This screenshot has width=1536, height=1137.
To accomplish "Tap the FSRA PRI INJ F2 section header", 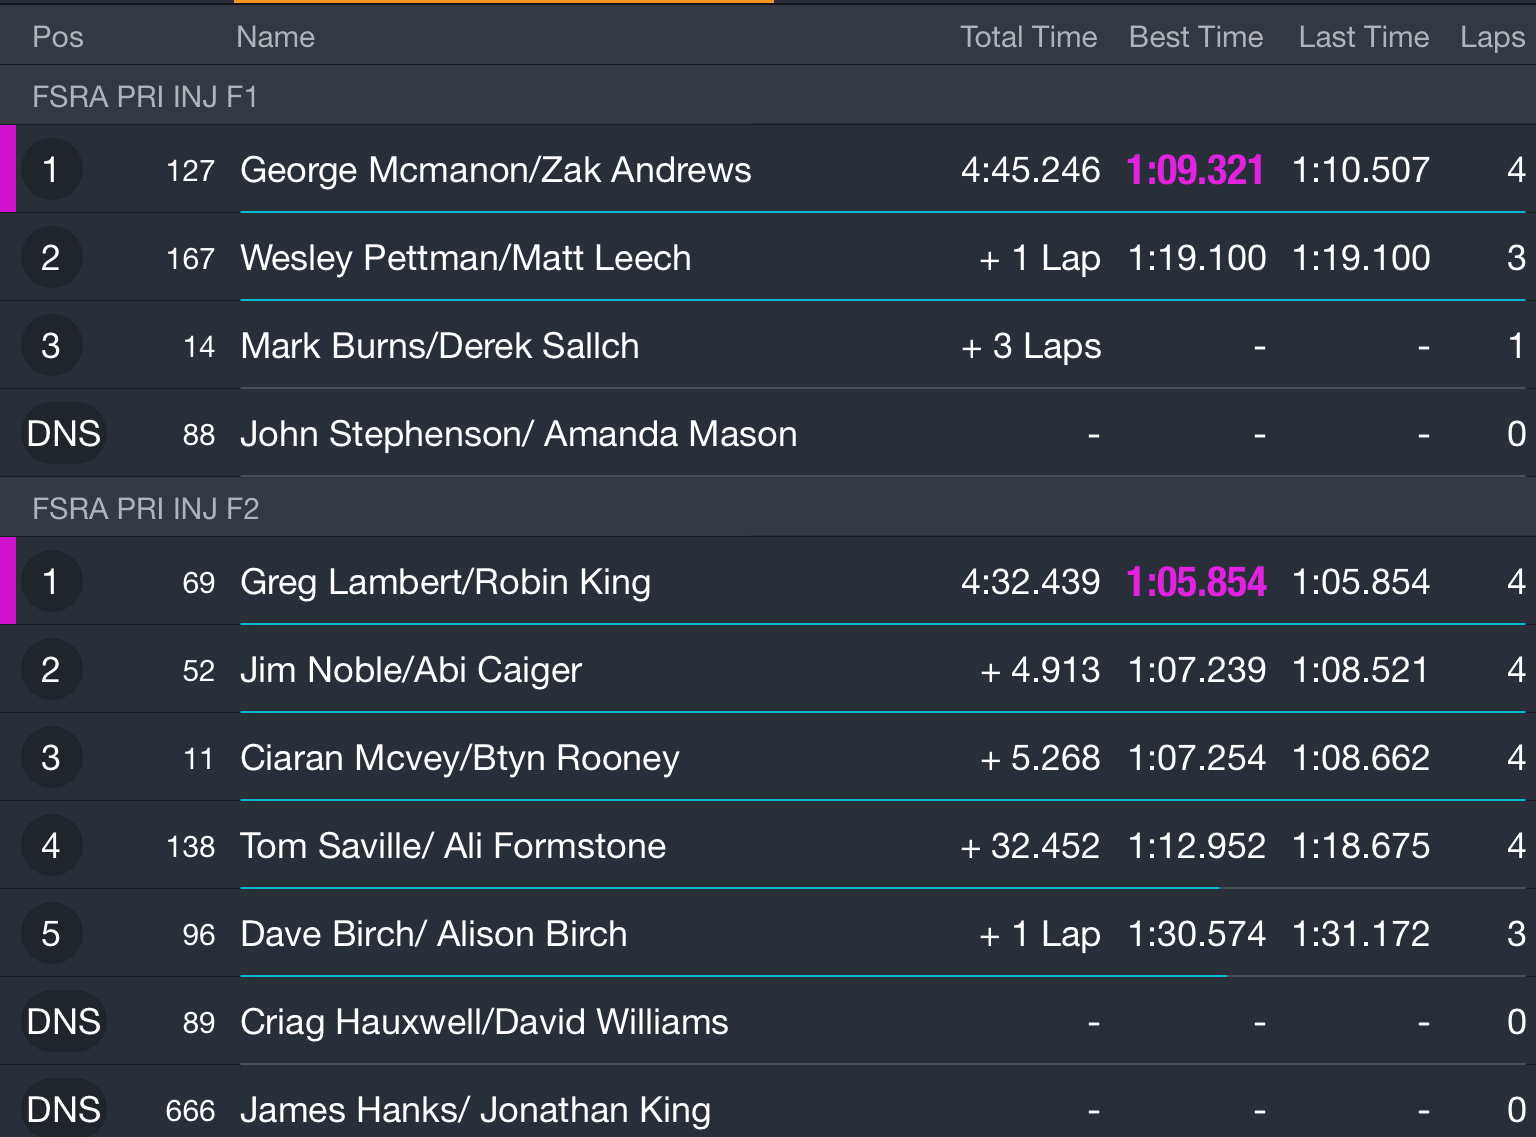I will (145, 509).
